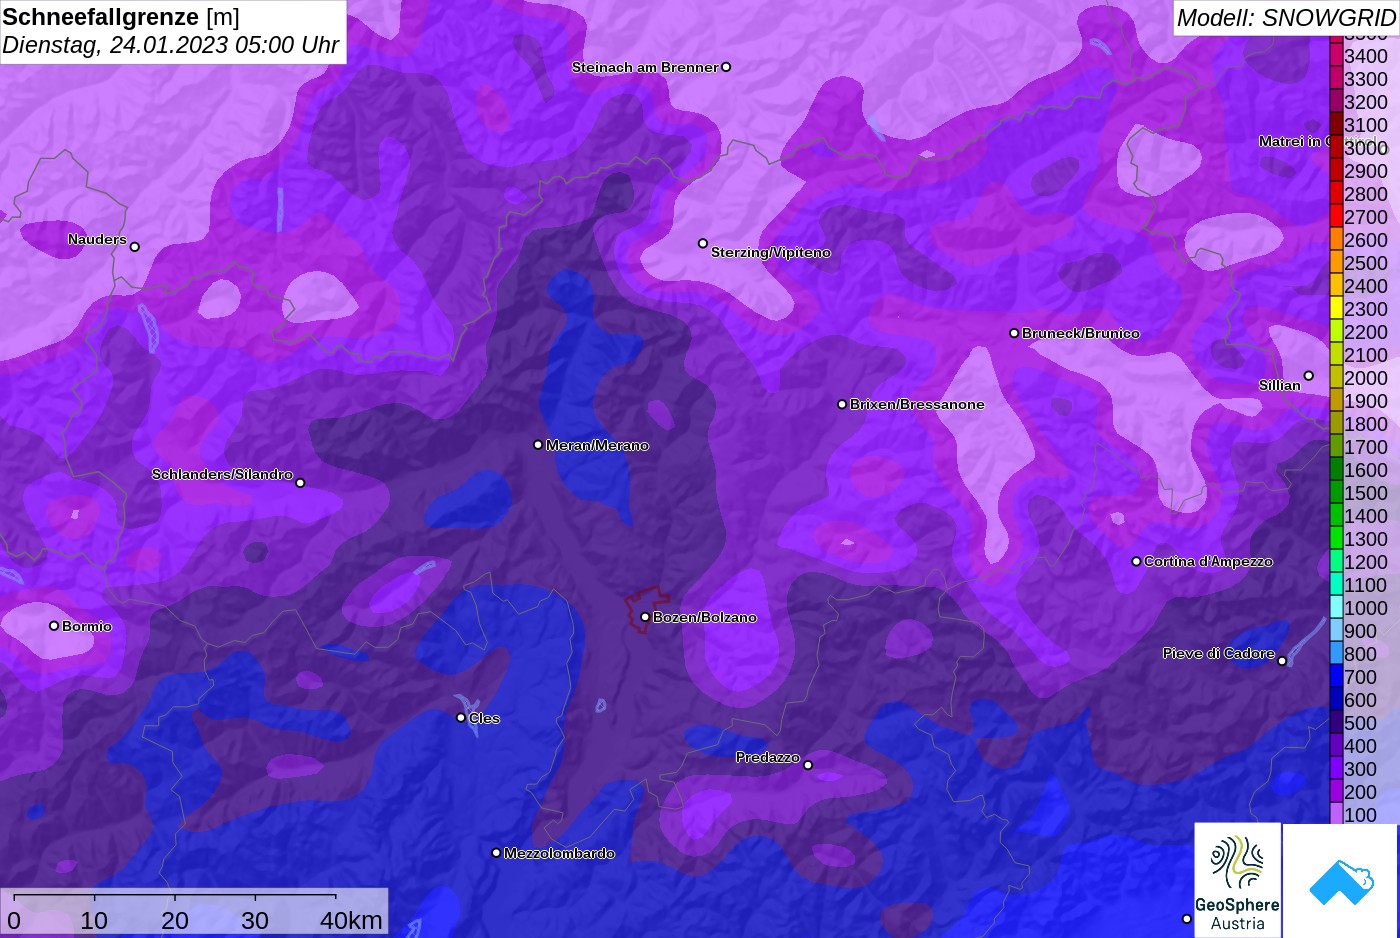Screen dimensions: 1400x938
Task: Click the 2400 legend color swatch
Action: coord(1336,285)
